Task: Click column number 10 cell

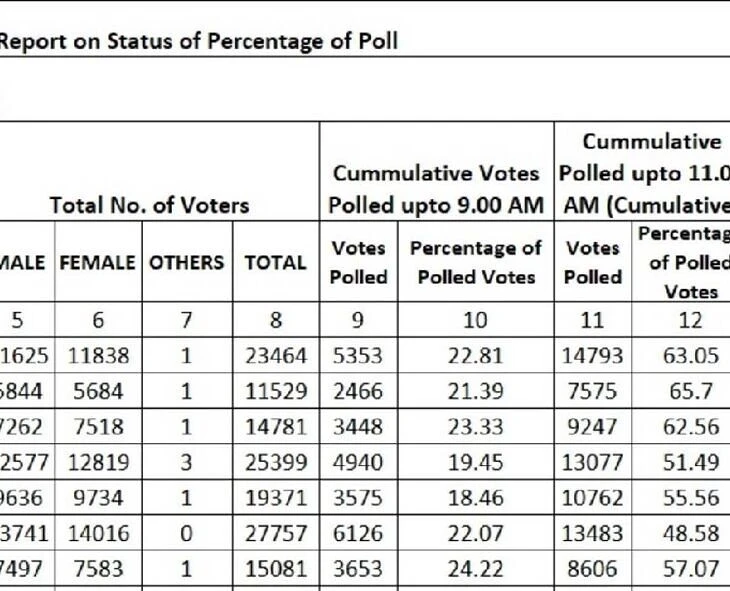Action: coord(476,320)
